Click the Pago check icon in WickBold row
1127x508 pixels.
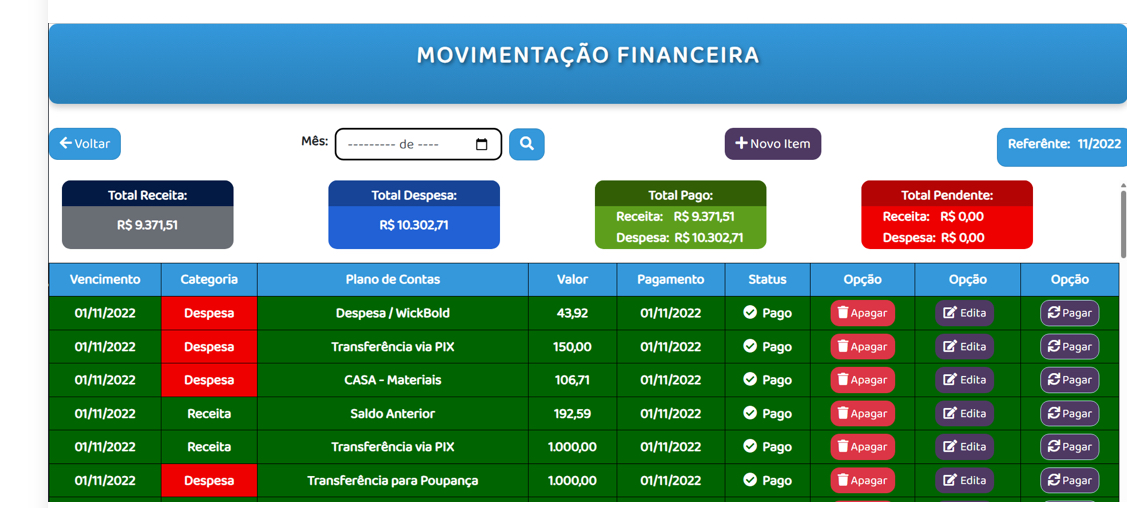click(x=750, y=313)
